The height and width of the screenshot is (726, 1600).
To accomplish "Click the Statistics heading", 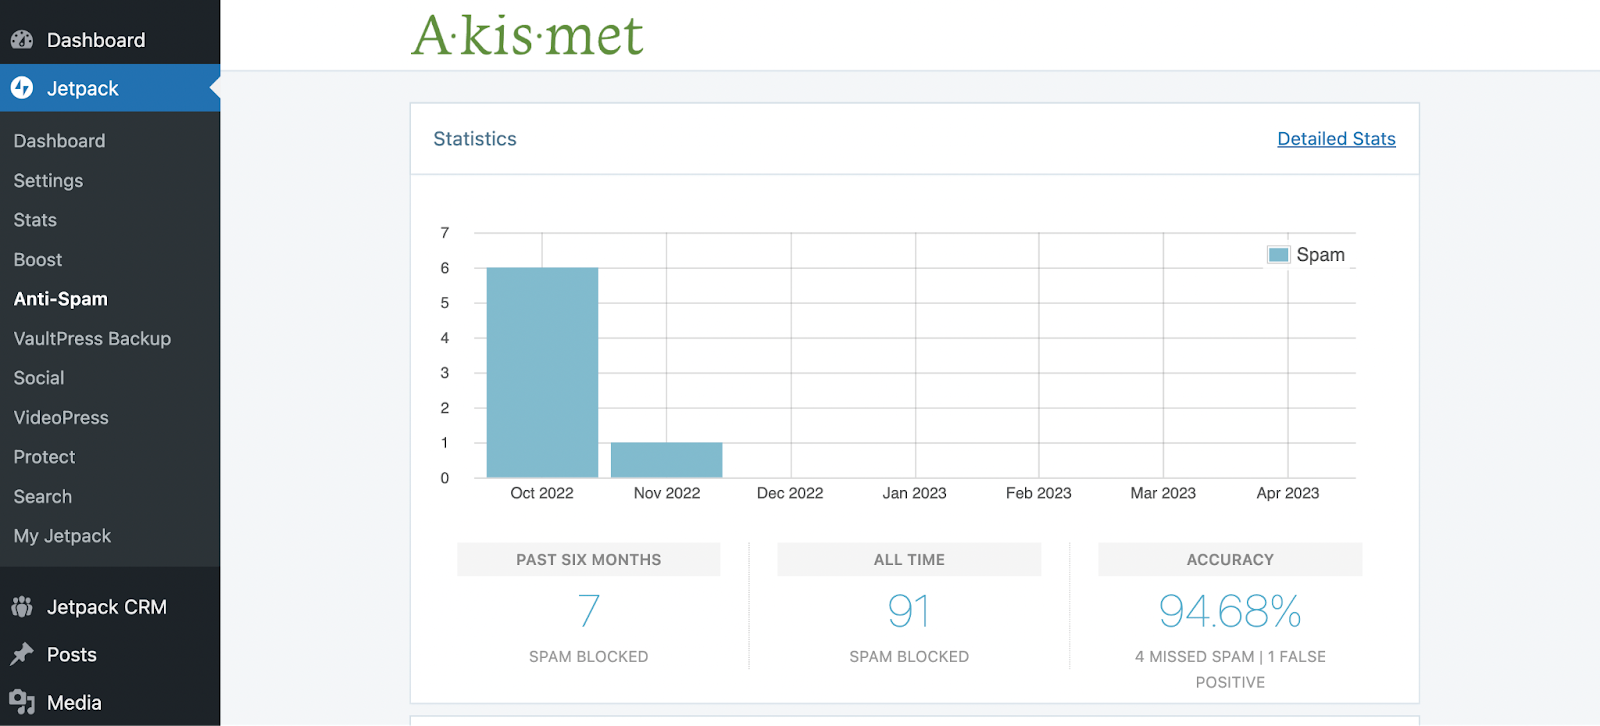I will coord(475,139).
